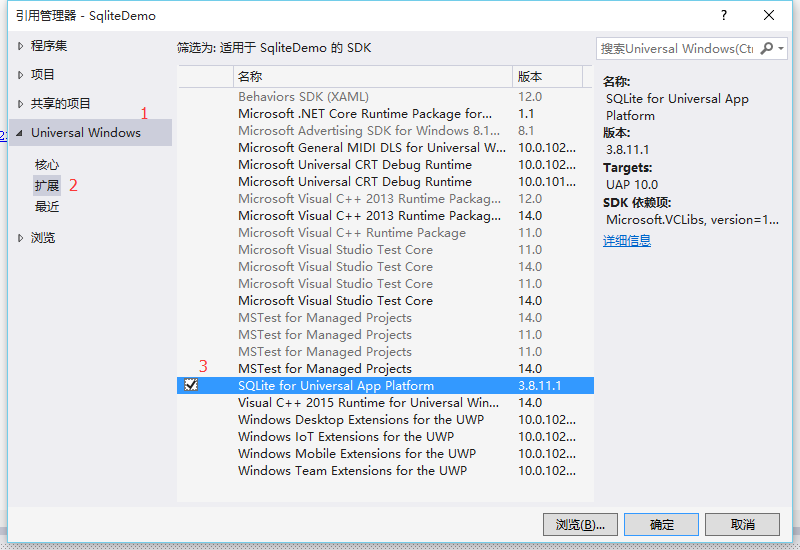Select Windows IoT Extensions for the UWP
800x550 pixels.
coord(385,437)
